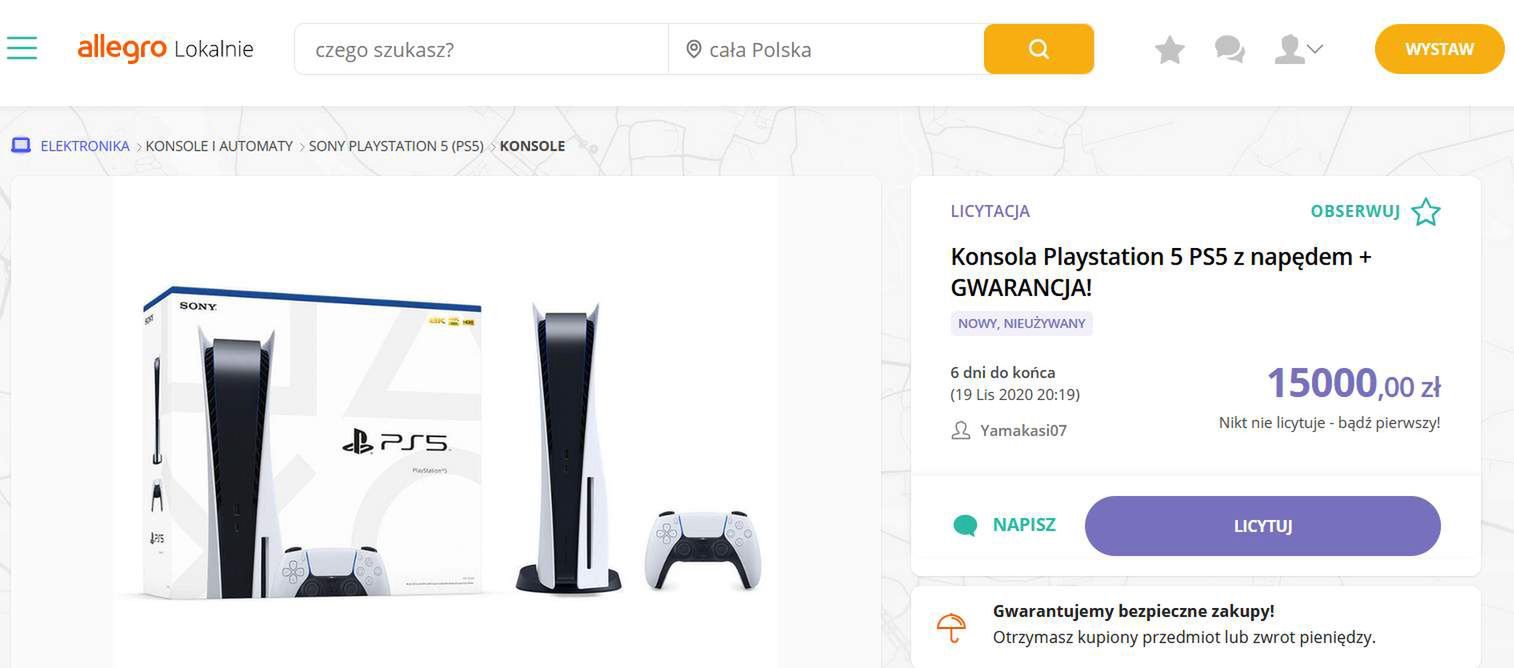
Task: Expand the account menu chevron
Action: (x=1315, y=49)
